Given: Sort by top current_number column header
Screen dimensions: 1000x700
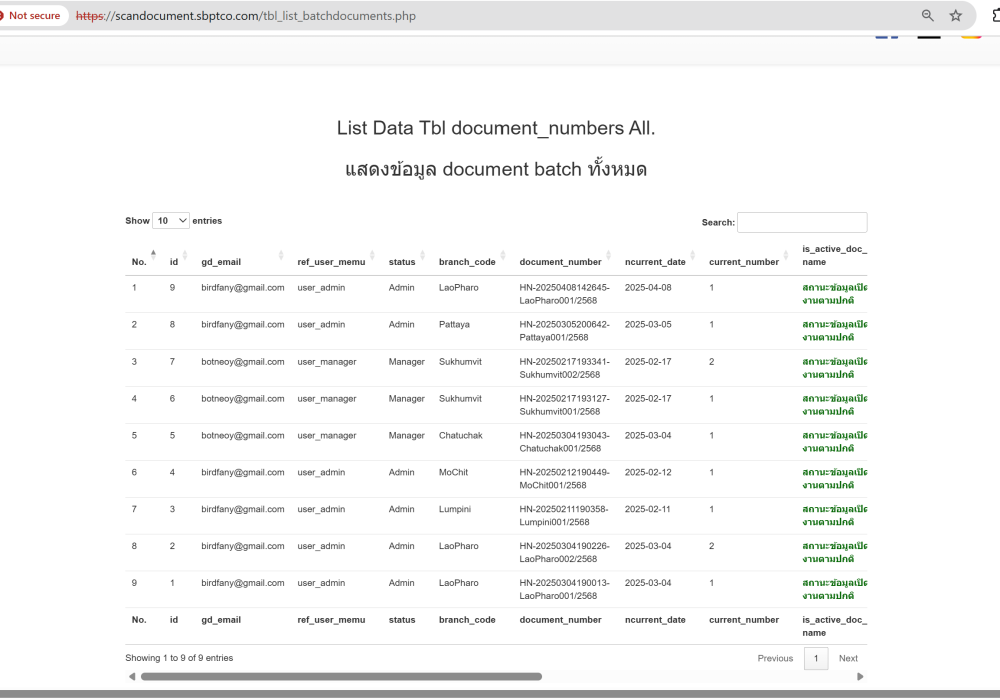Looking at the screenshot, I should pos(743,262).
